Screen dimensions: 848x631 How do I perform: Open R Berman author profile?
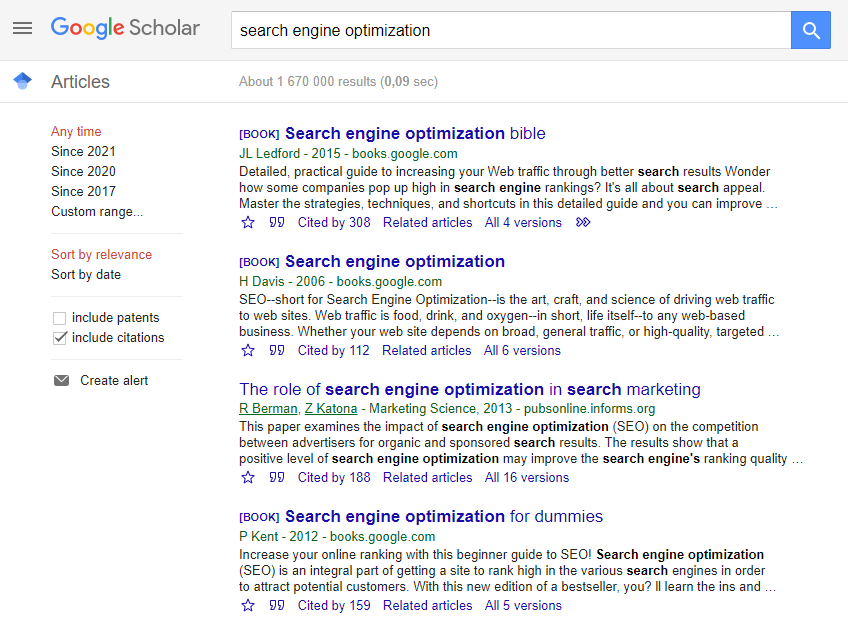(x=268, y=408)
